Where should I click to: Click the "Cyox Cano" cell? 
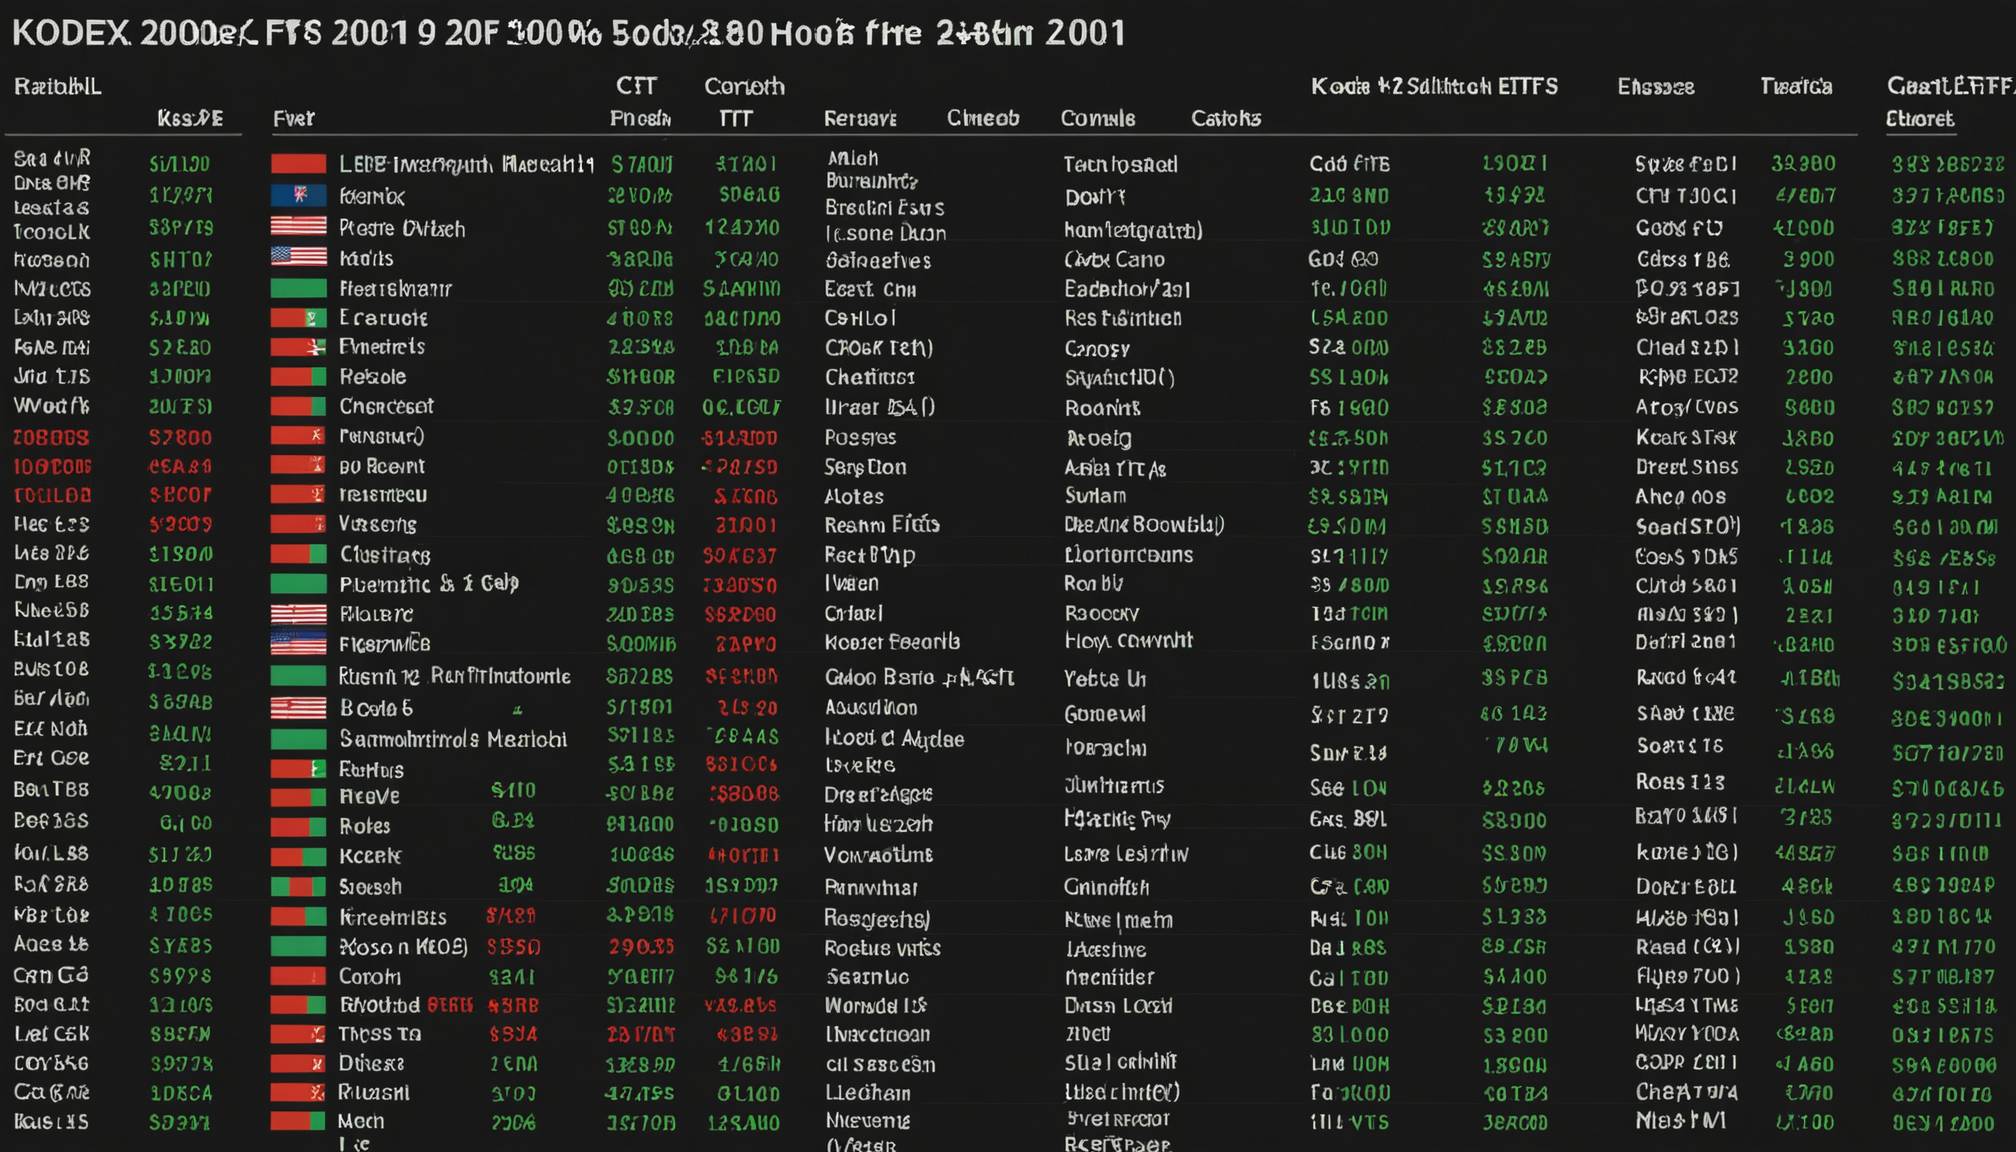(x=1114, y=260)
